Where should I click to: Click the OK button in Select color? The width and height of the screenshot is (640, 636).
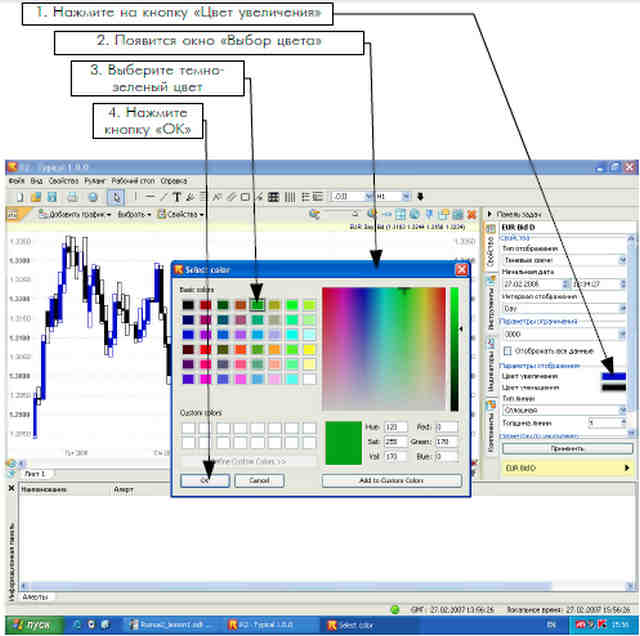pos(205,480)
